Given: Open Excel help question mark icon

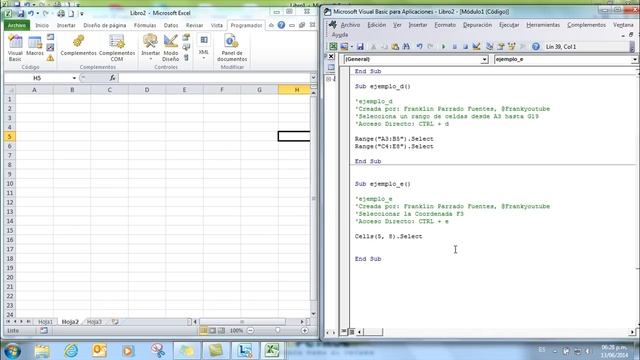Looking at the screenshot, I should click(x=281, y=25).
